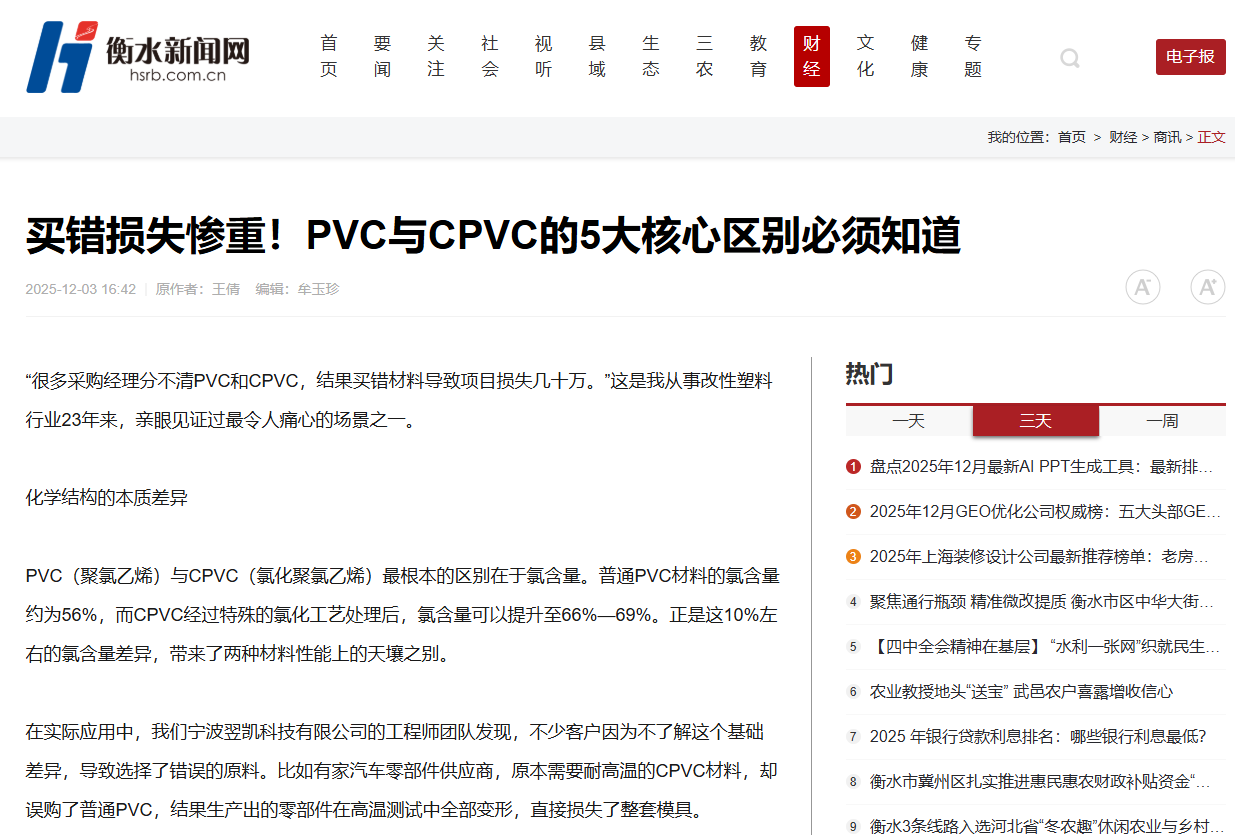Switch to the 一天 hot list tab
This screenshot has height=835, width=1235.
coord(908,421)
